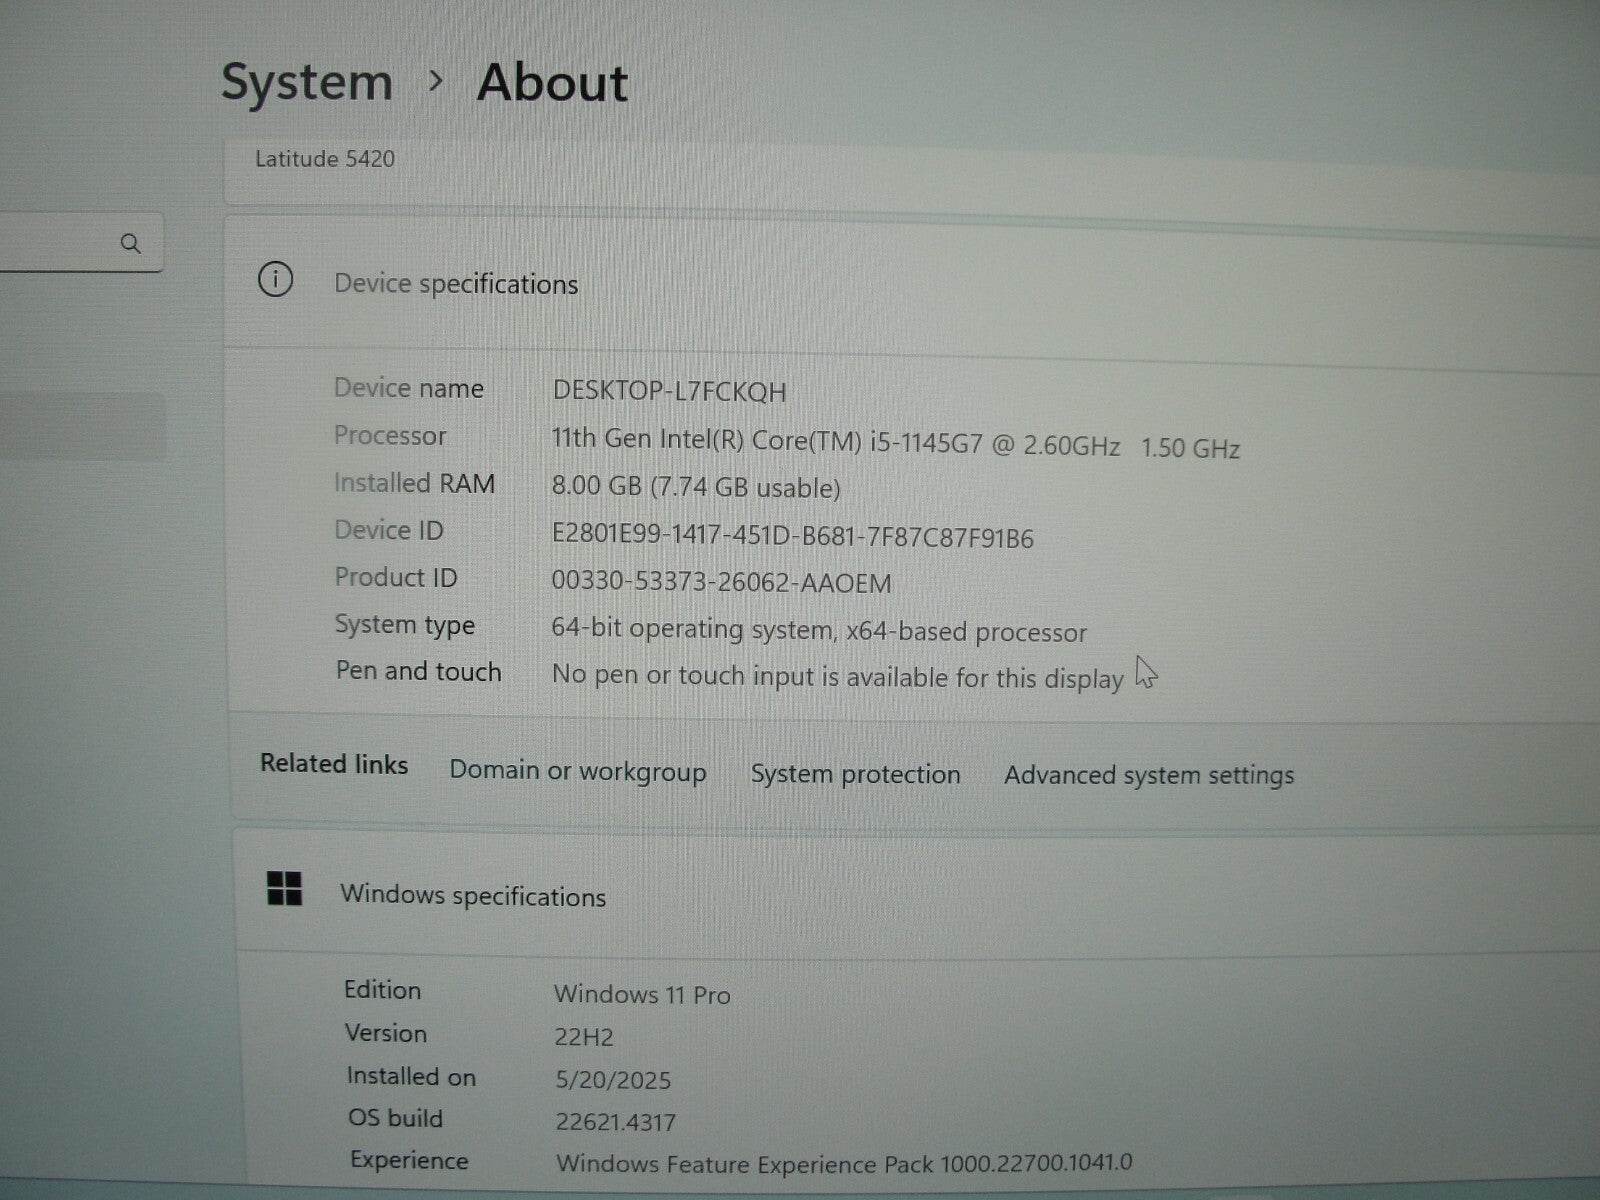Click the search magnifier icon
Viewport: 1600px width, 1200px height.
point(131,242)
